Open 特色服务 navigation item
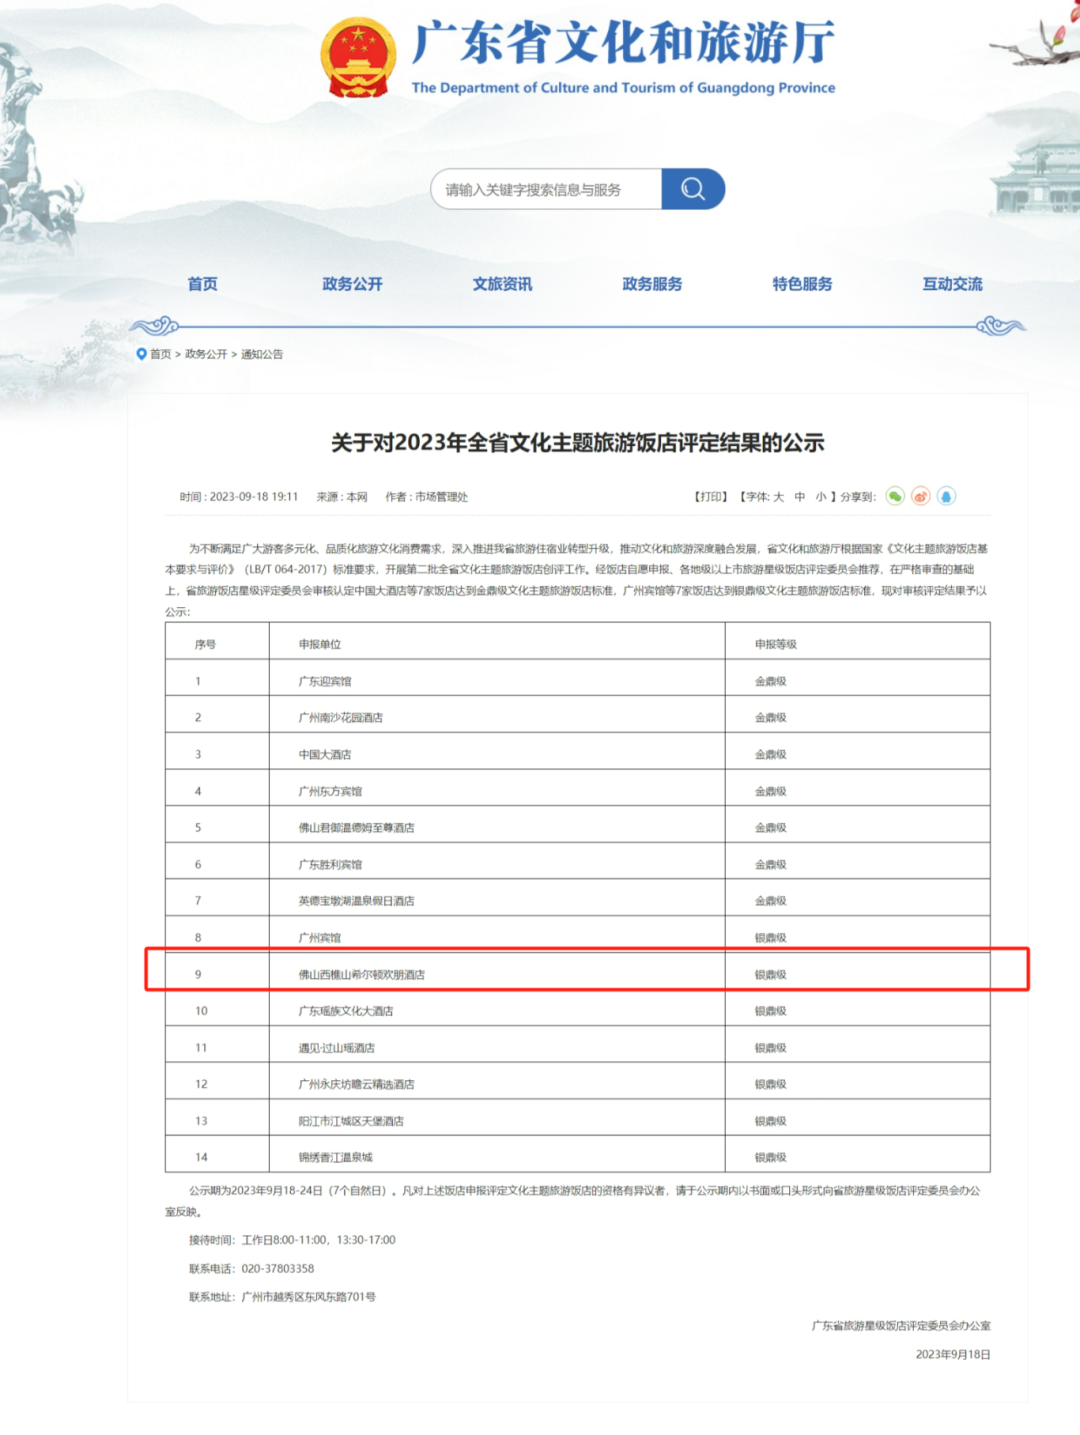The height and width of the screenshot is (1435, 1080). pyautogui.click(x=802, y=284)
